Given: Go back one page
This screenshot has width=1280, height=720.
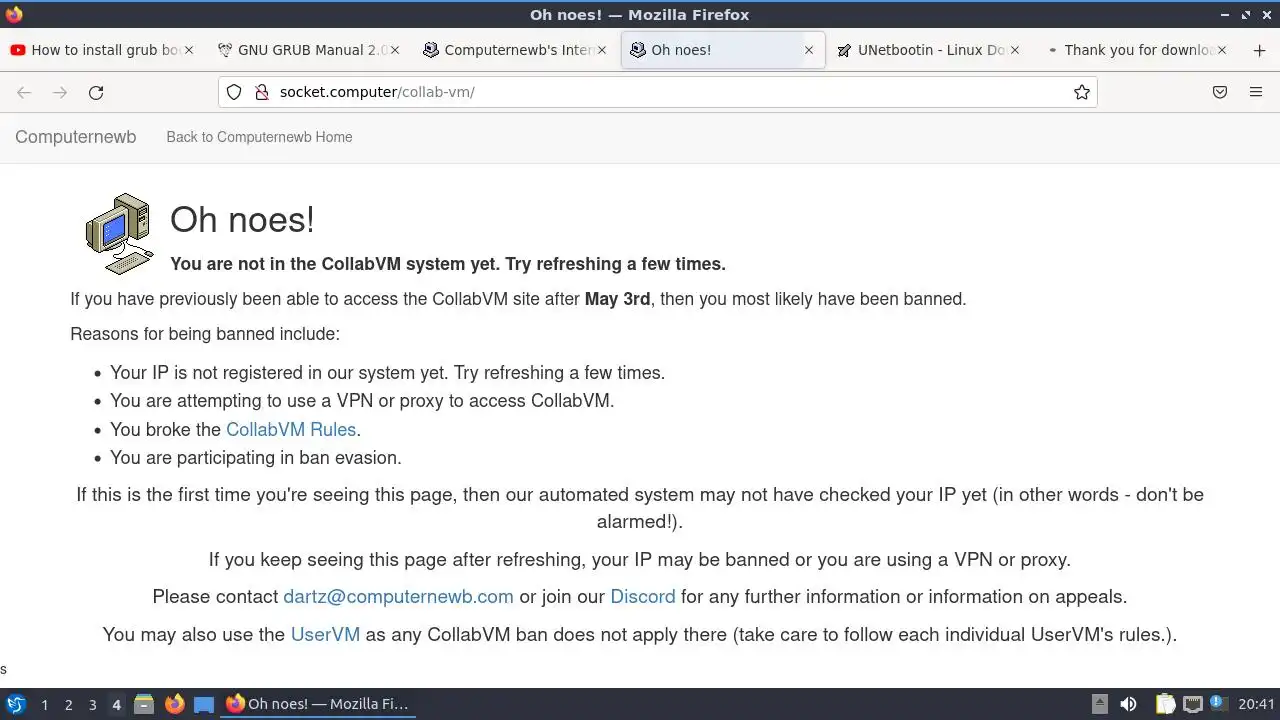Looking at the screenshot, I should click(x=24, y=92).
